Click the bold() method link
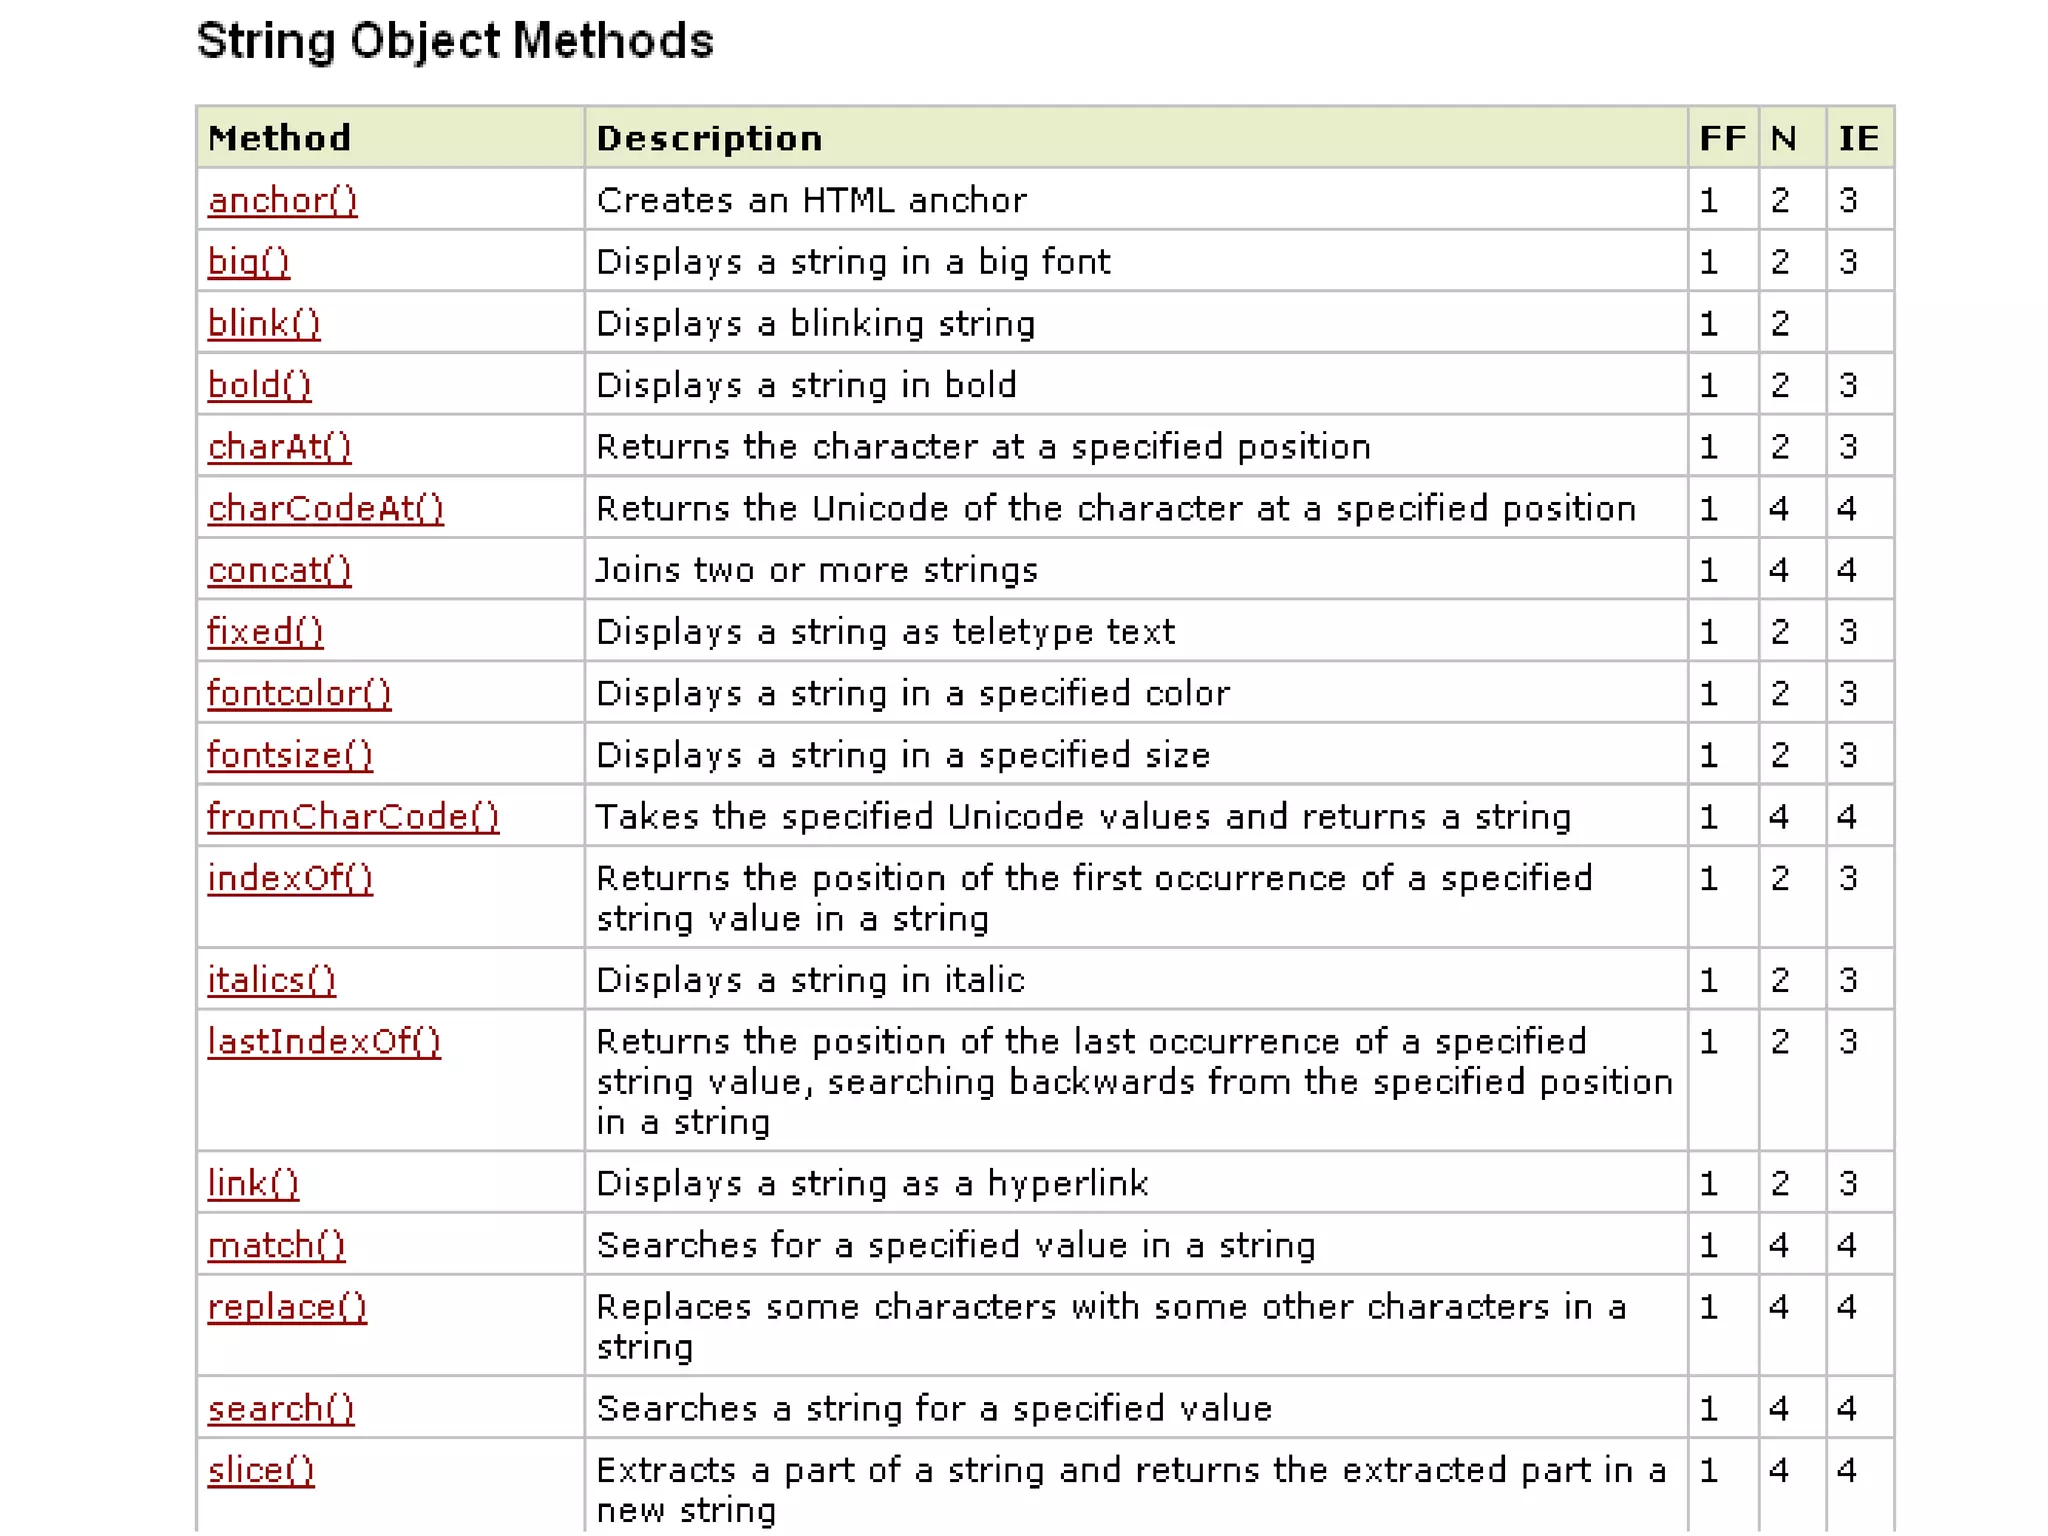2048x1536 pixels. tap(259, 386)
